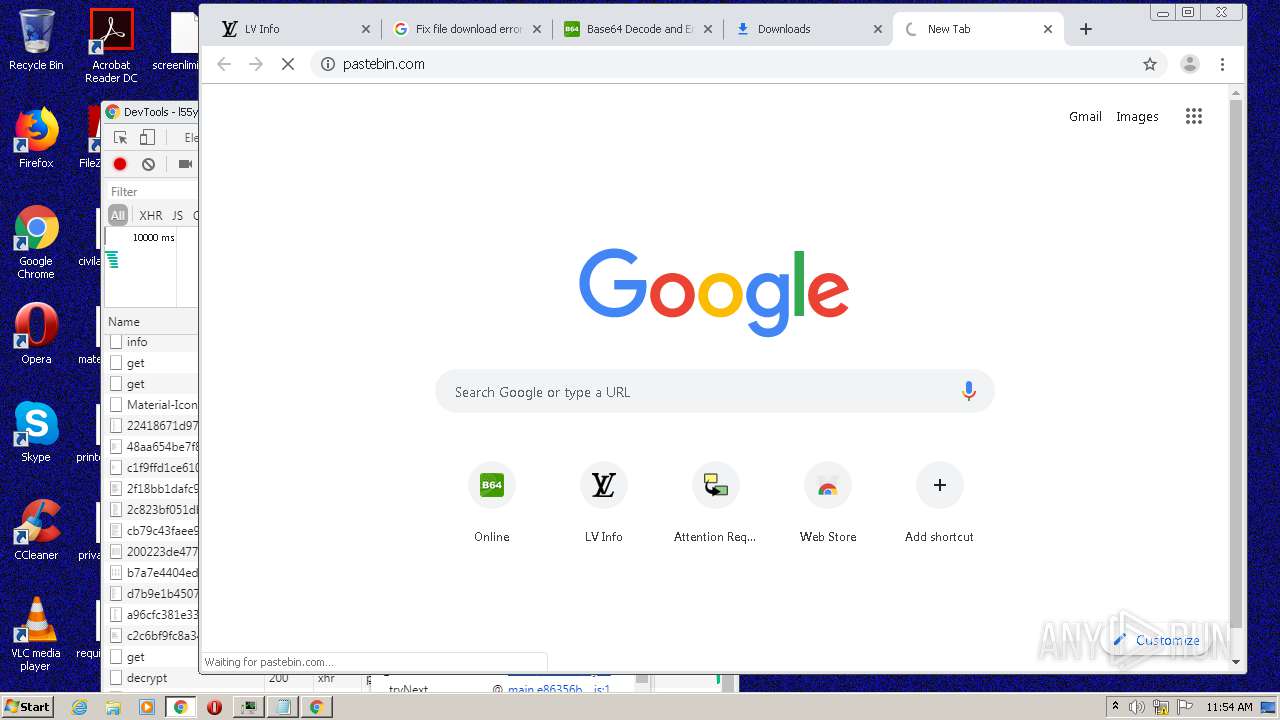Activate element inspector tool in DevTools
The width and height of the screenshot is (1280, 720).
click(x=120, y=137)
